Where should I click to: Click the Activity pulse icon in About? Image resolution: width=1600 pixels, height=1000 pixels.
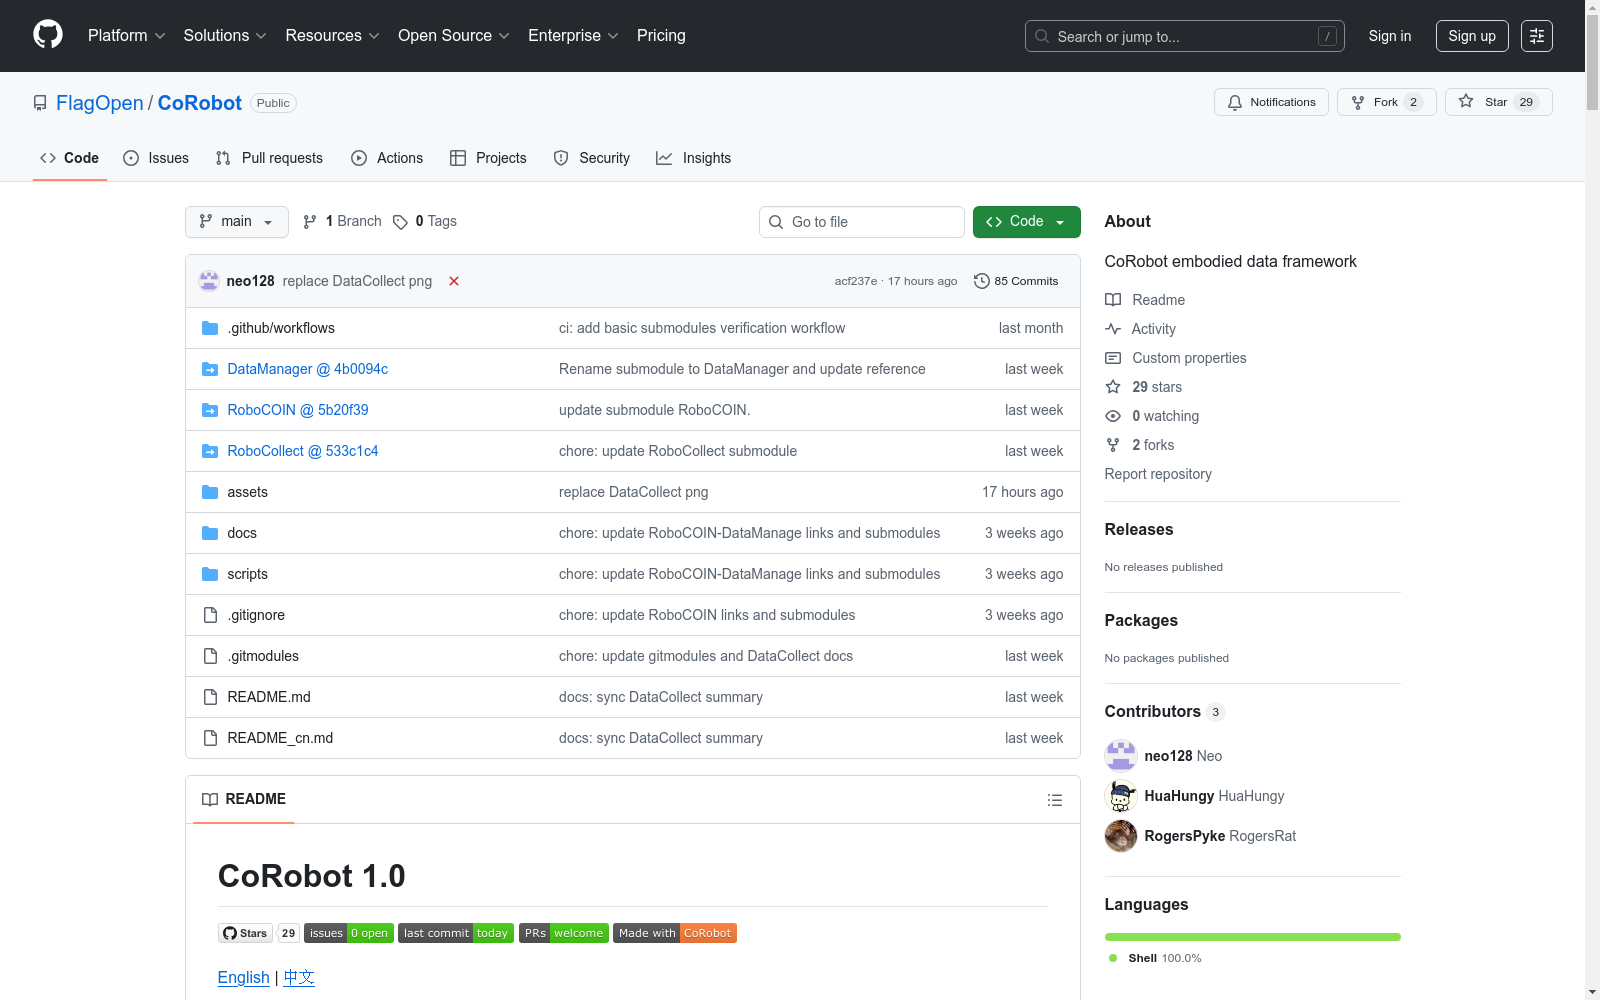(x=1113, y=329)
